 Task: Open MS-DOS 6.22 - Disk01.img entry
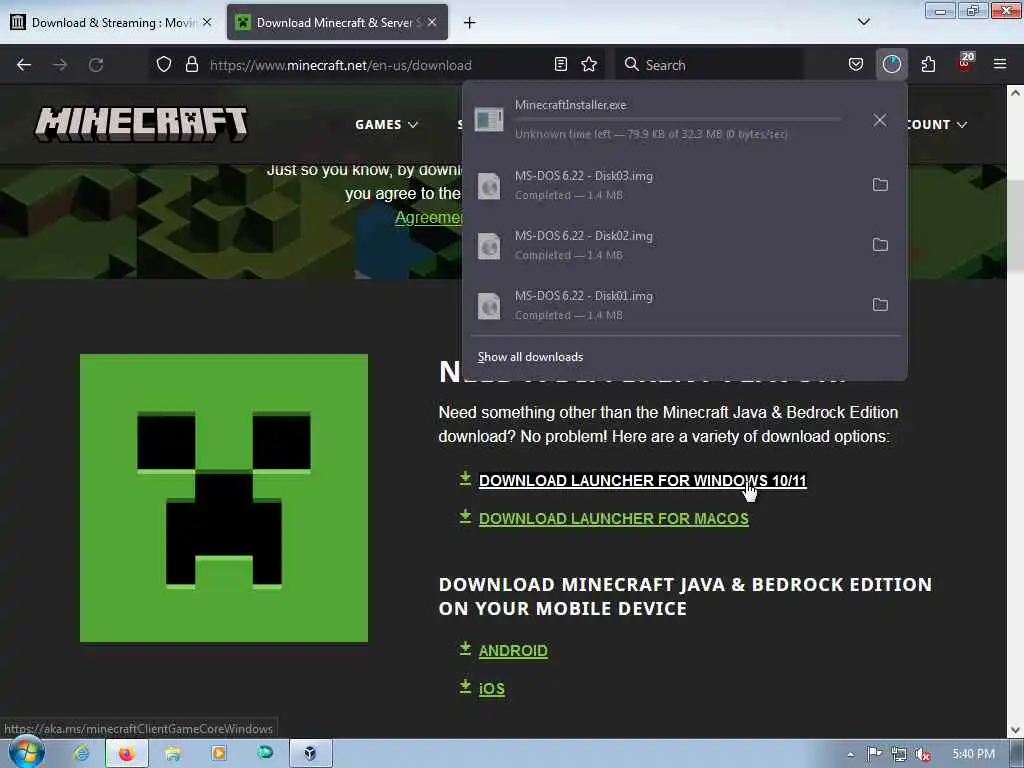point(663,305)
